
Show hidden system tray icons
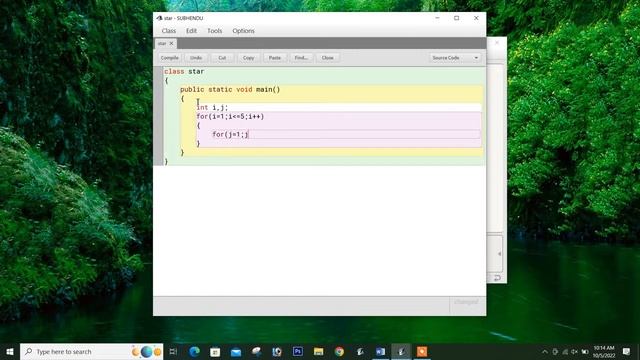coord(545,352)
